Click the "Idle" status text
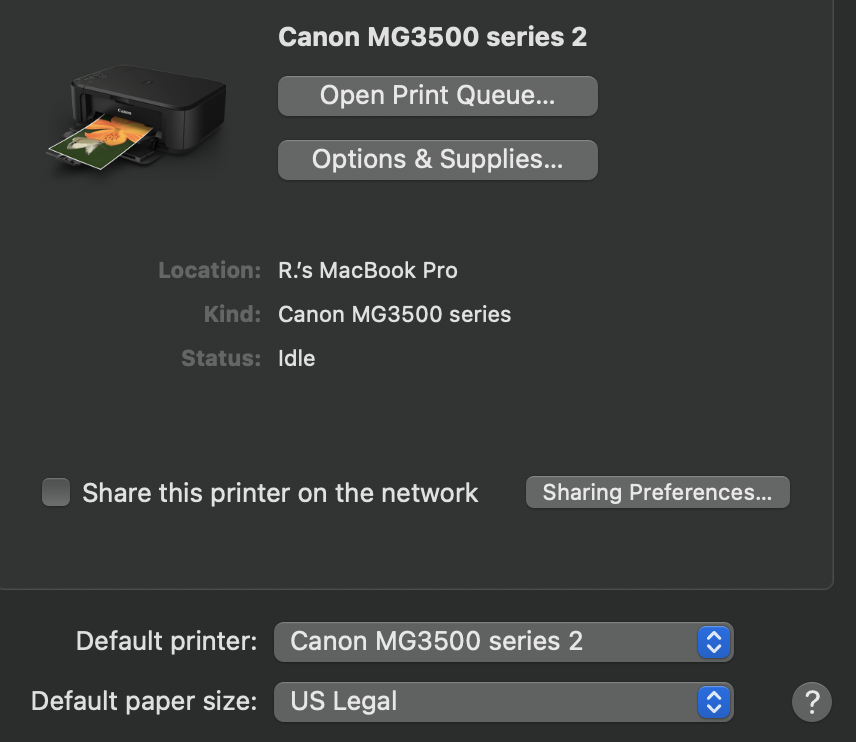Screen dimensions: 856x742 (296, 358)
